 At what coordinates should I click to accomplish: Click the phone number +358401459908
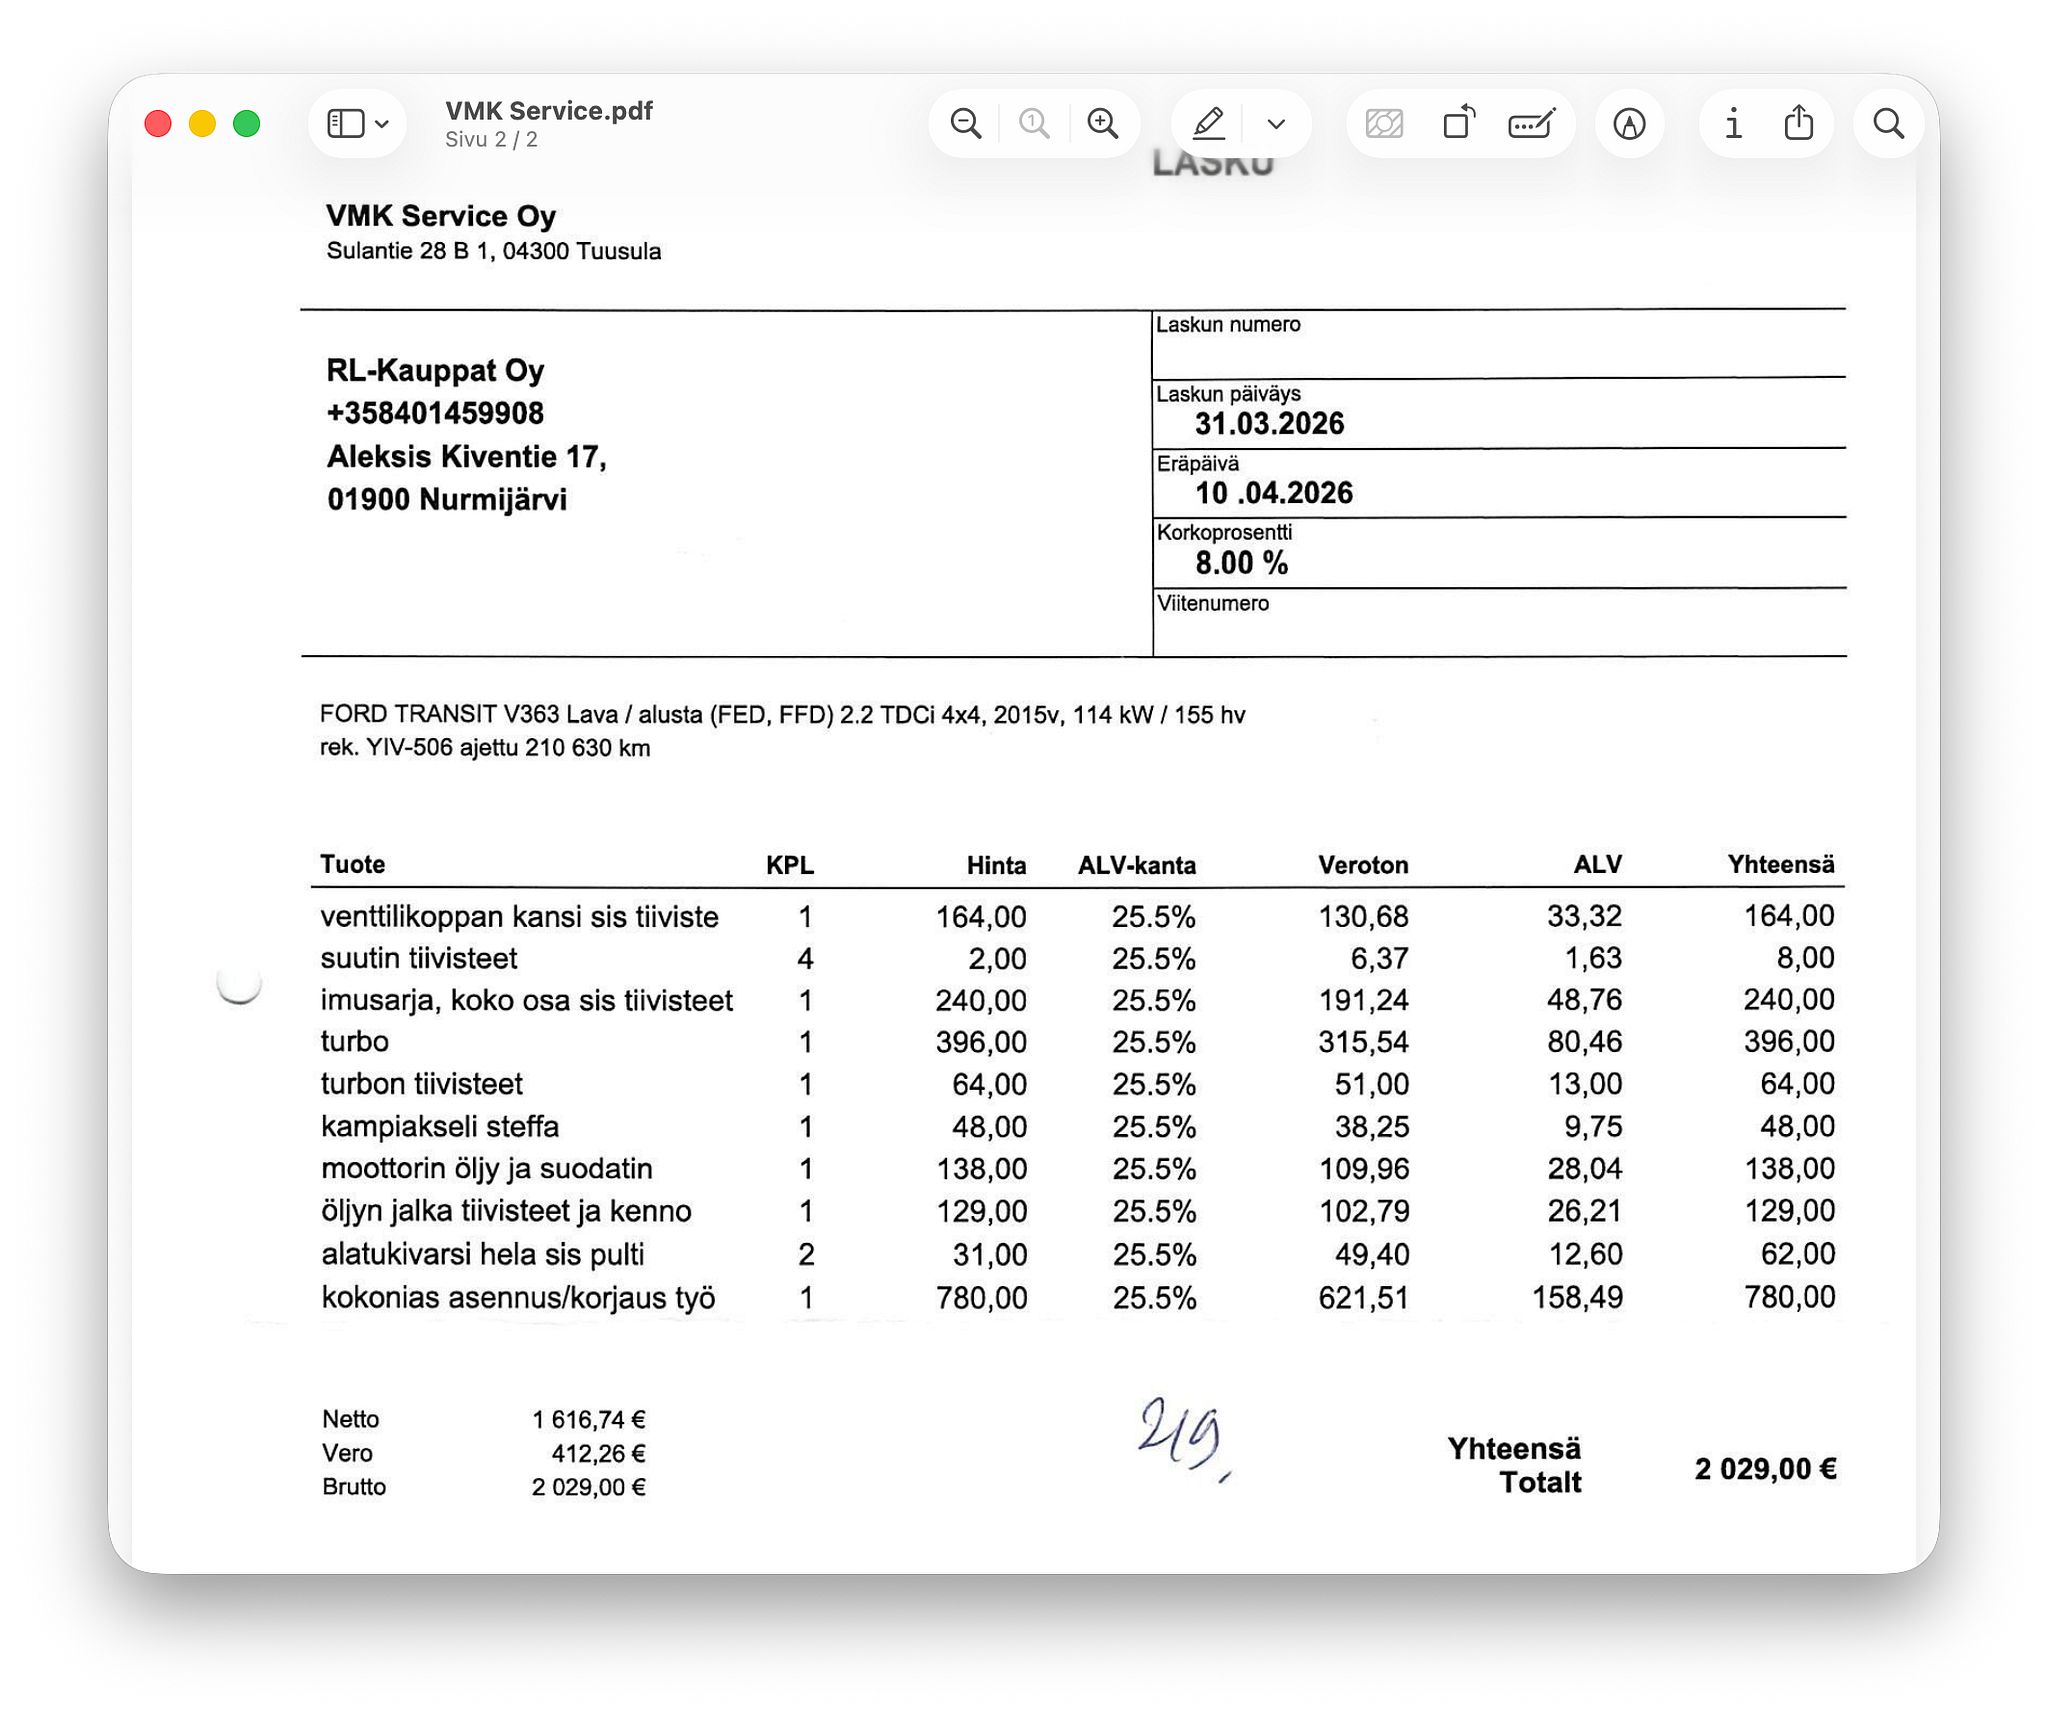[435, 413]
